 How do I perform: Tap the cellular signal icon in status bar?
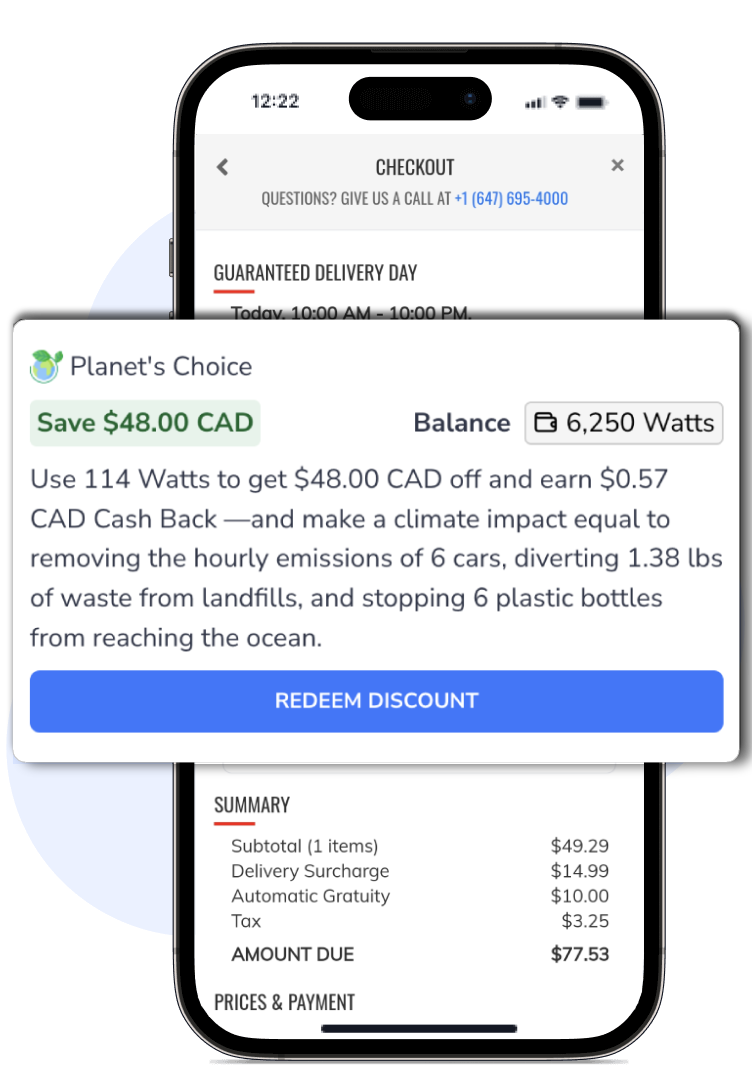(x=534, y=102)
